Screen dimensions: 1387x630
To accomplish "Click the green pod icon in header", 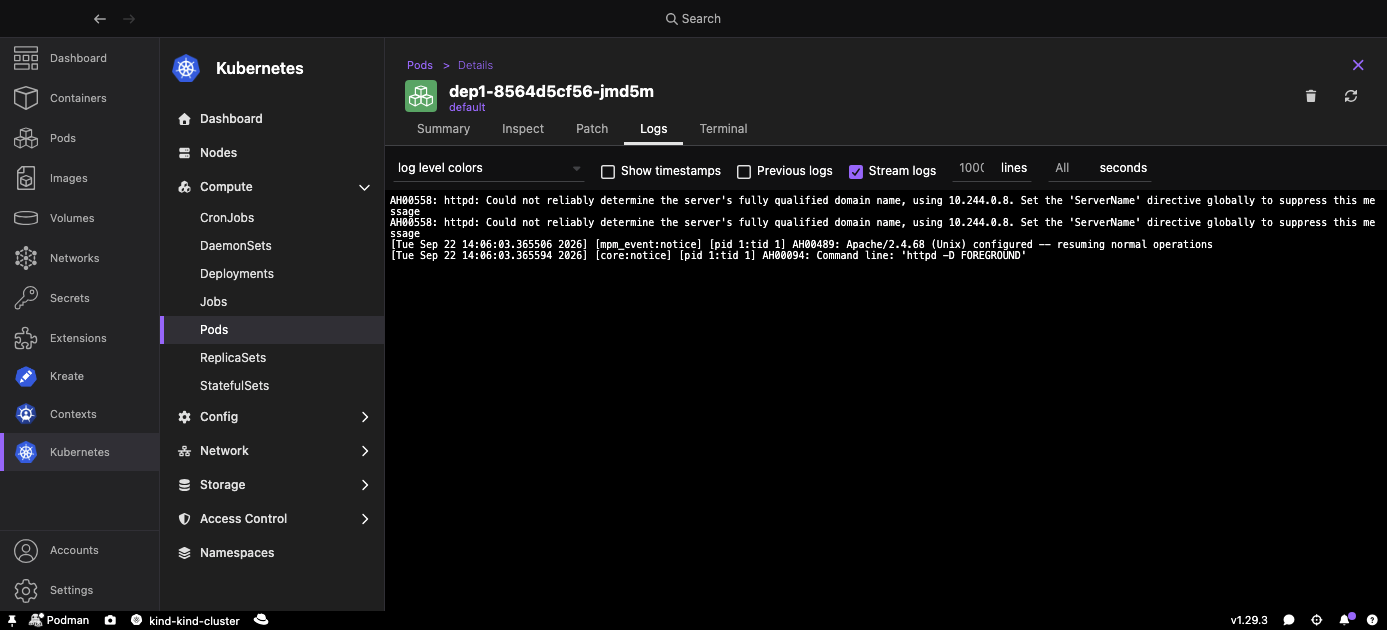I will tap(421, 96).
